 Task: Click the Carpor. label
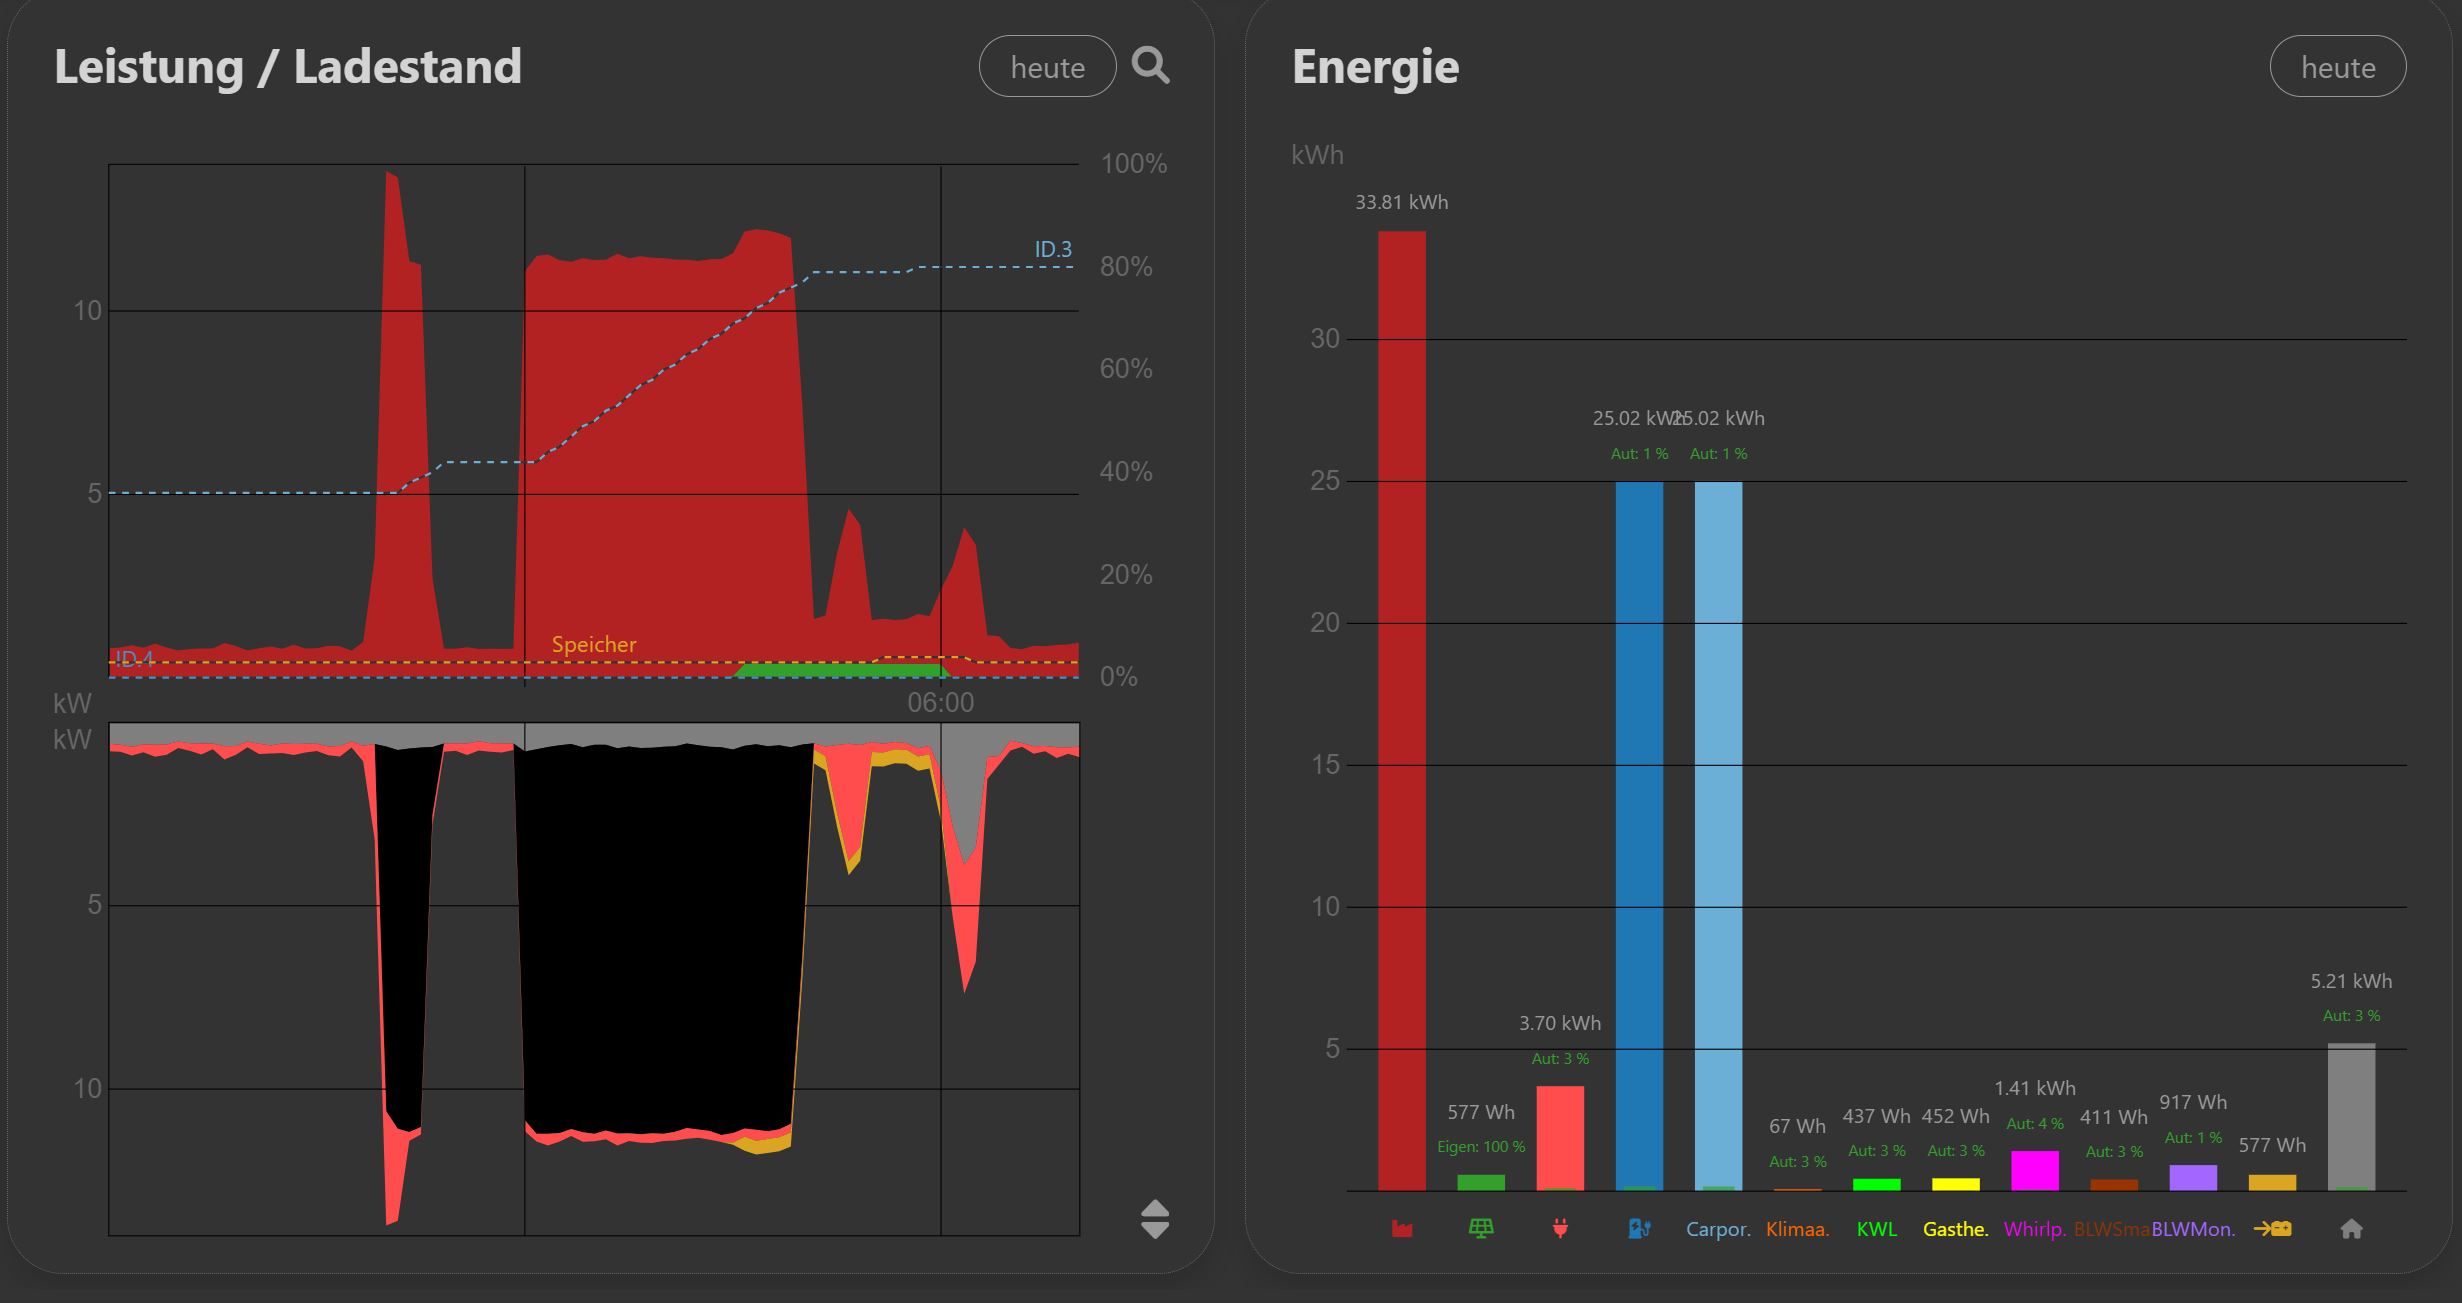click(x=1718, y=1229)
